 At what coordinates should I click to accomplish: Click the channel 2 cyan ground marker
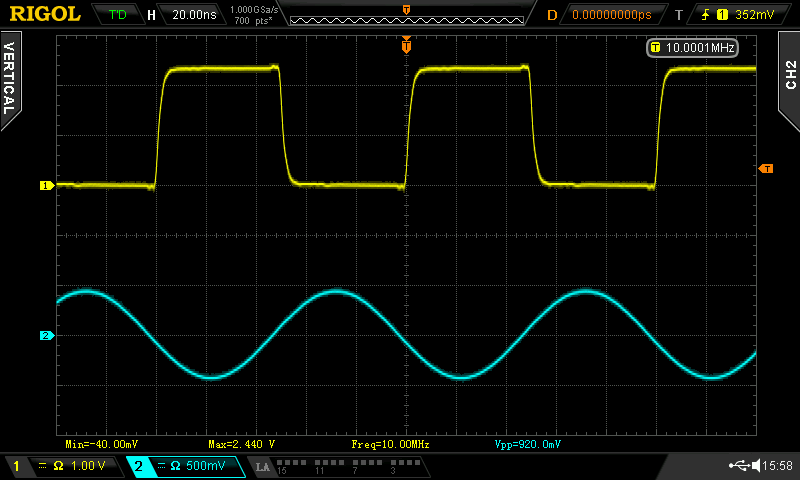45,335
